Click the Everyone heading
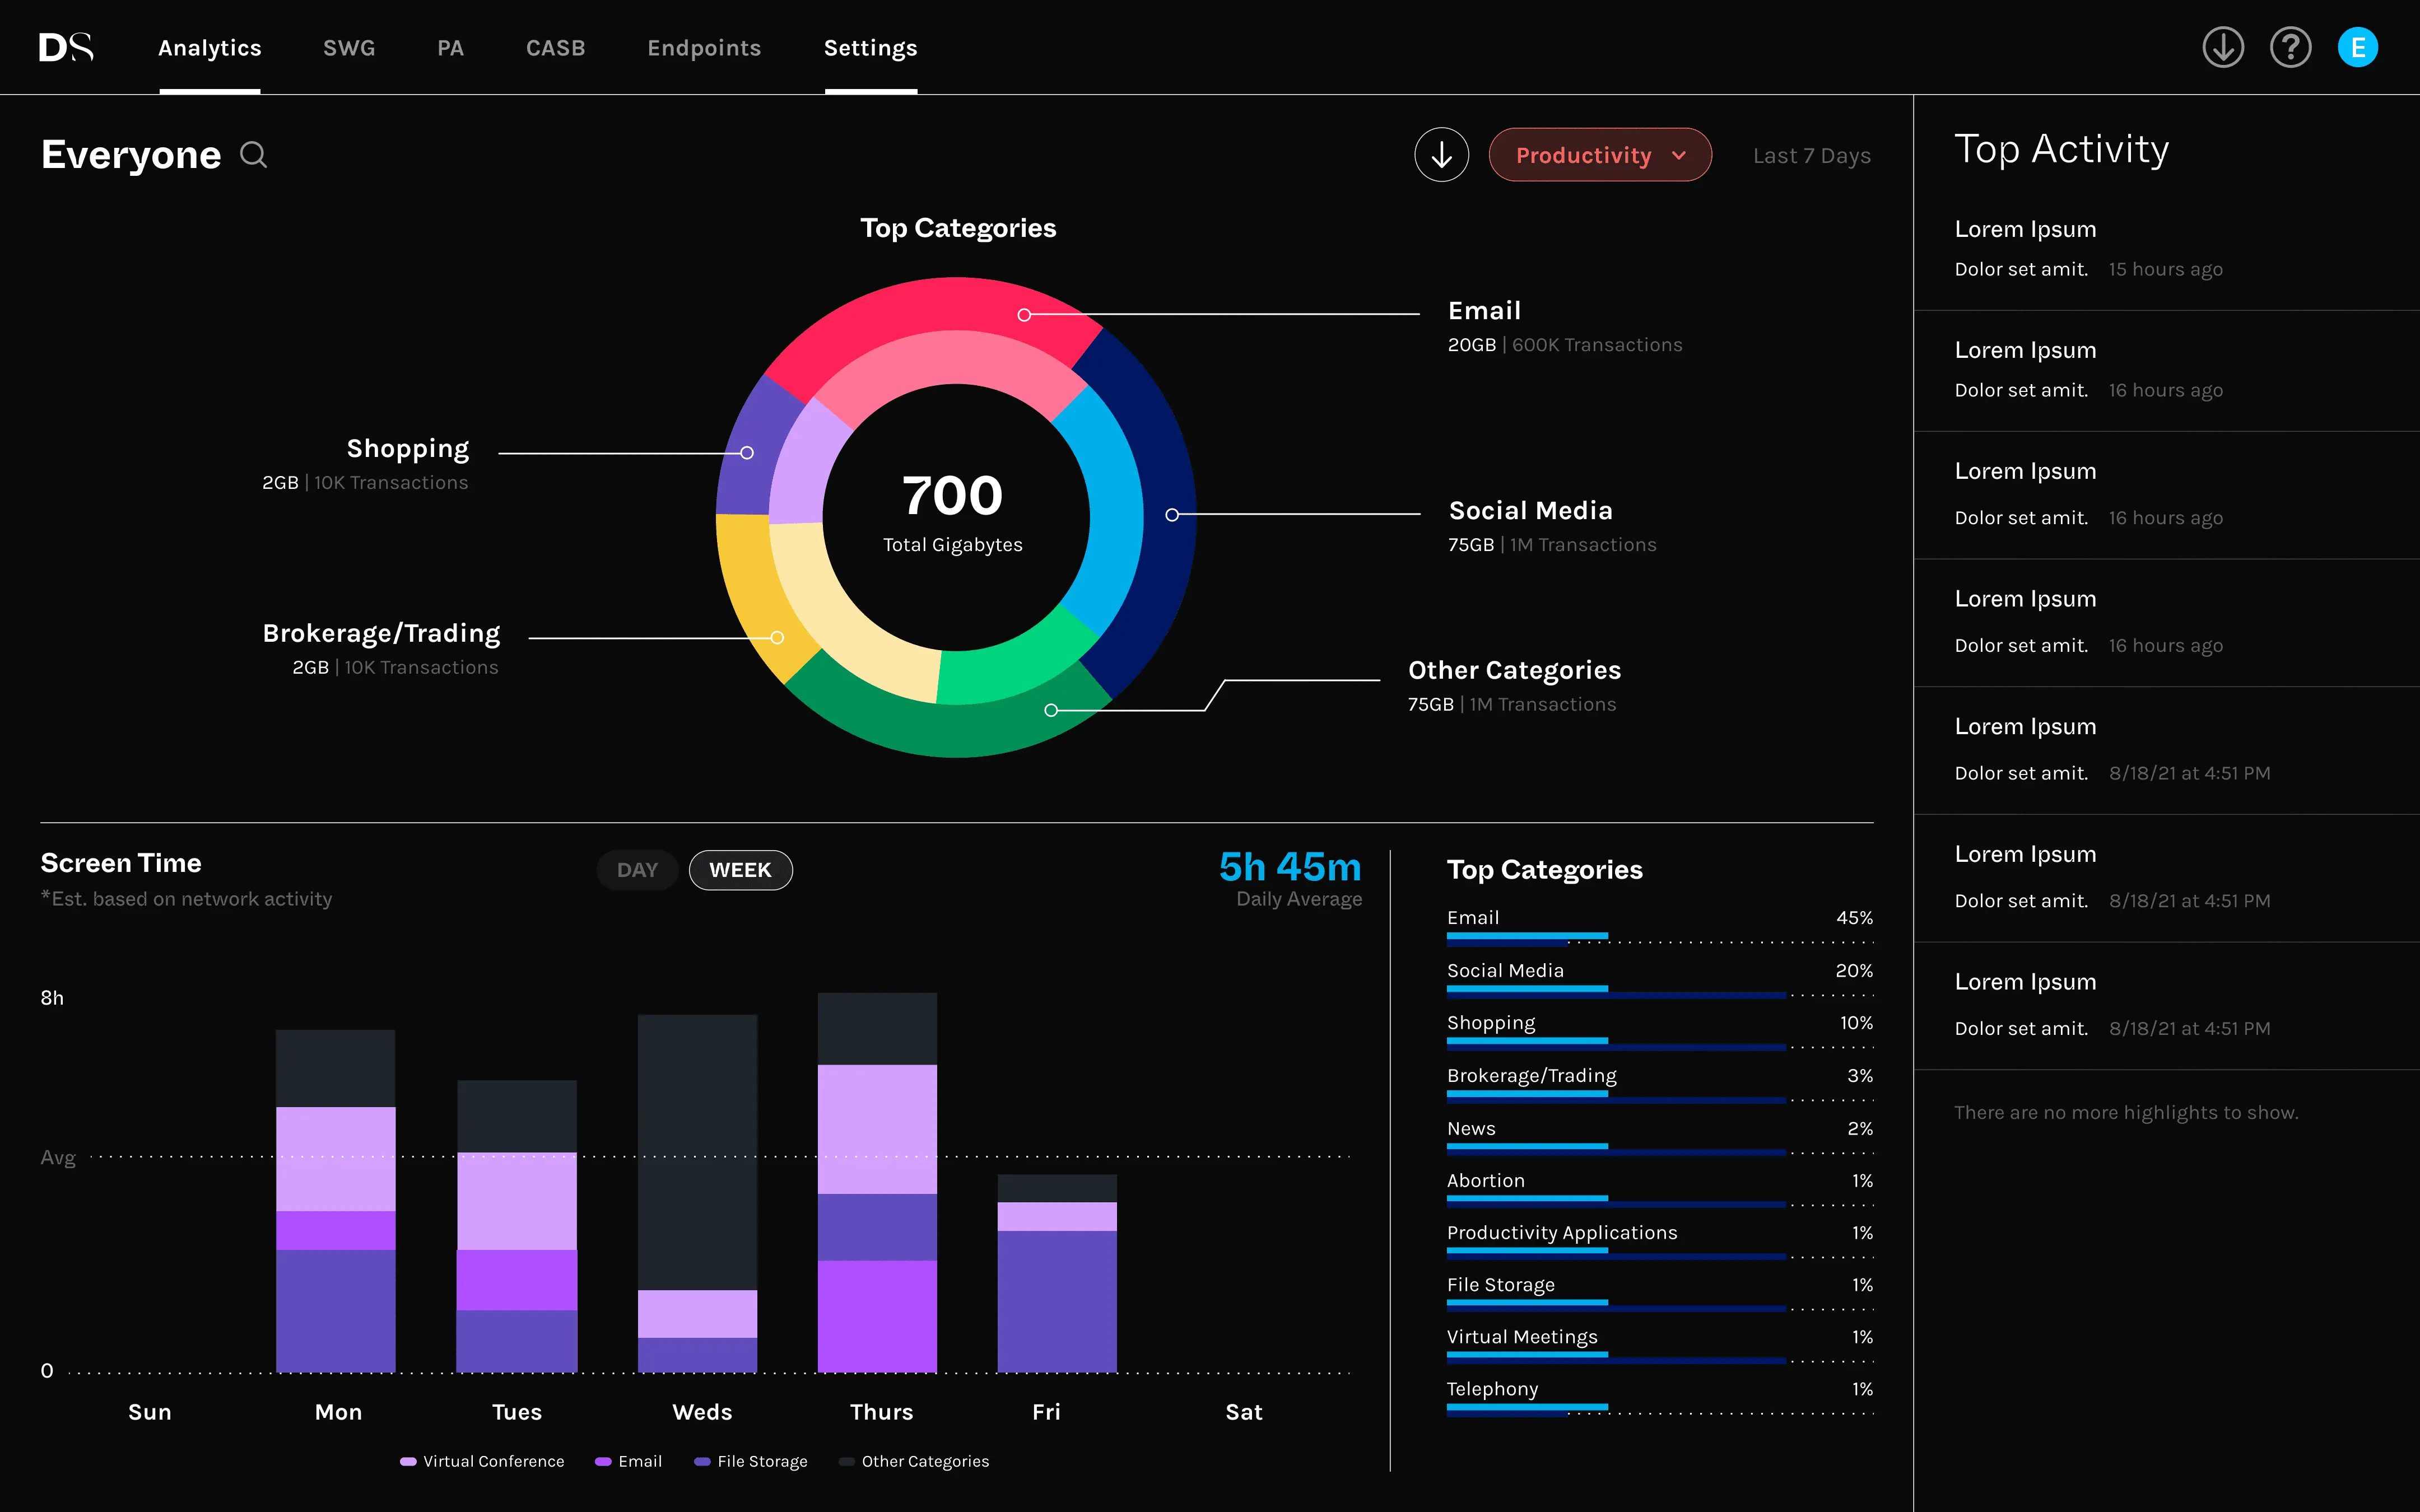 click(131, 155)
